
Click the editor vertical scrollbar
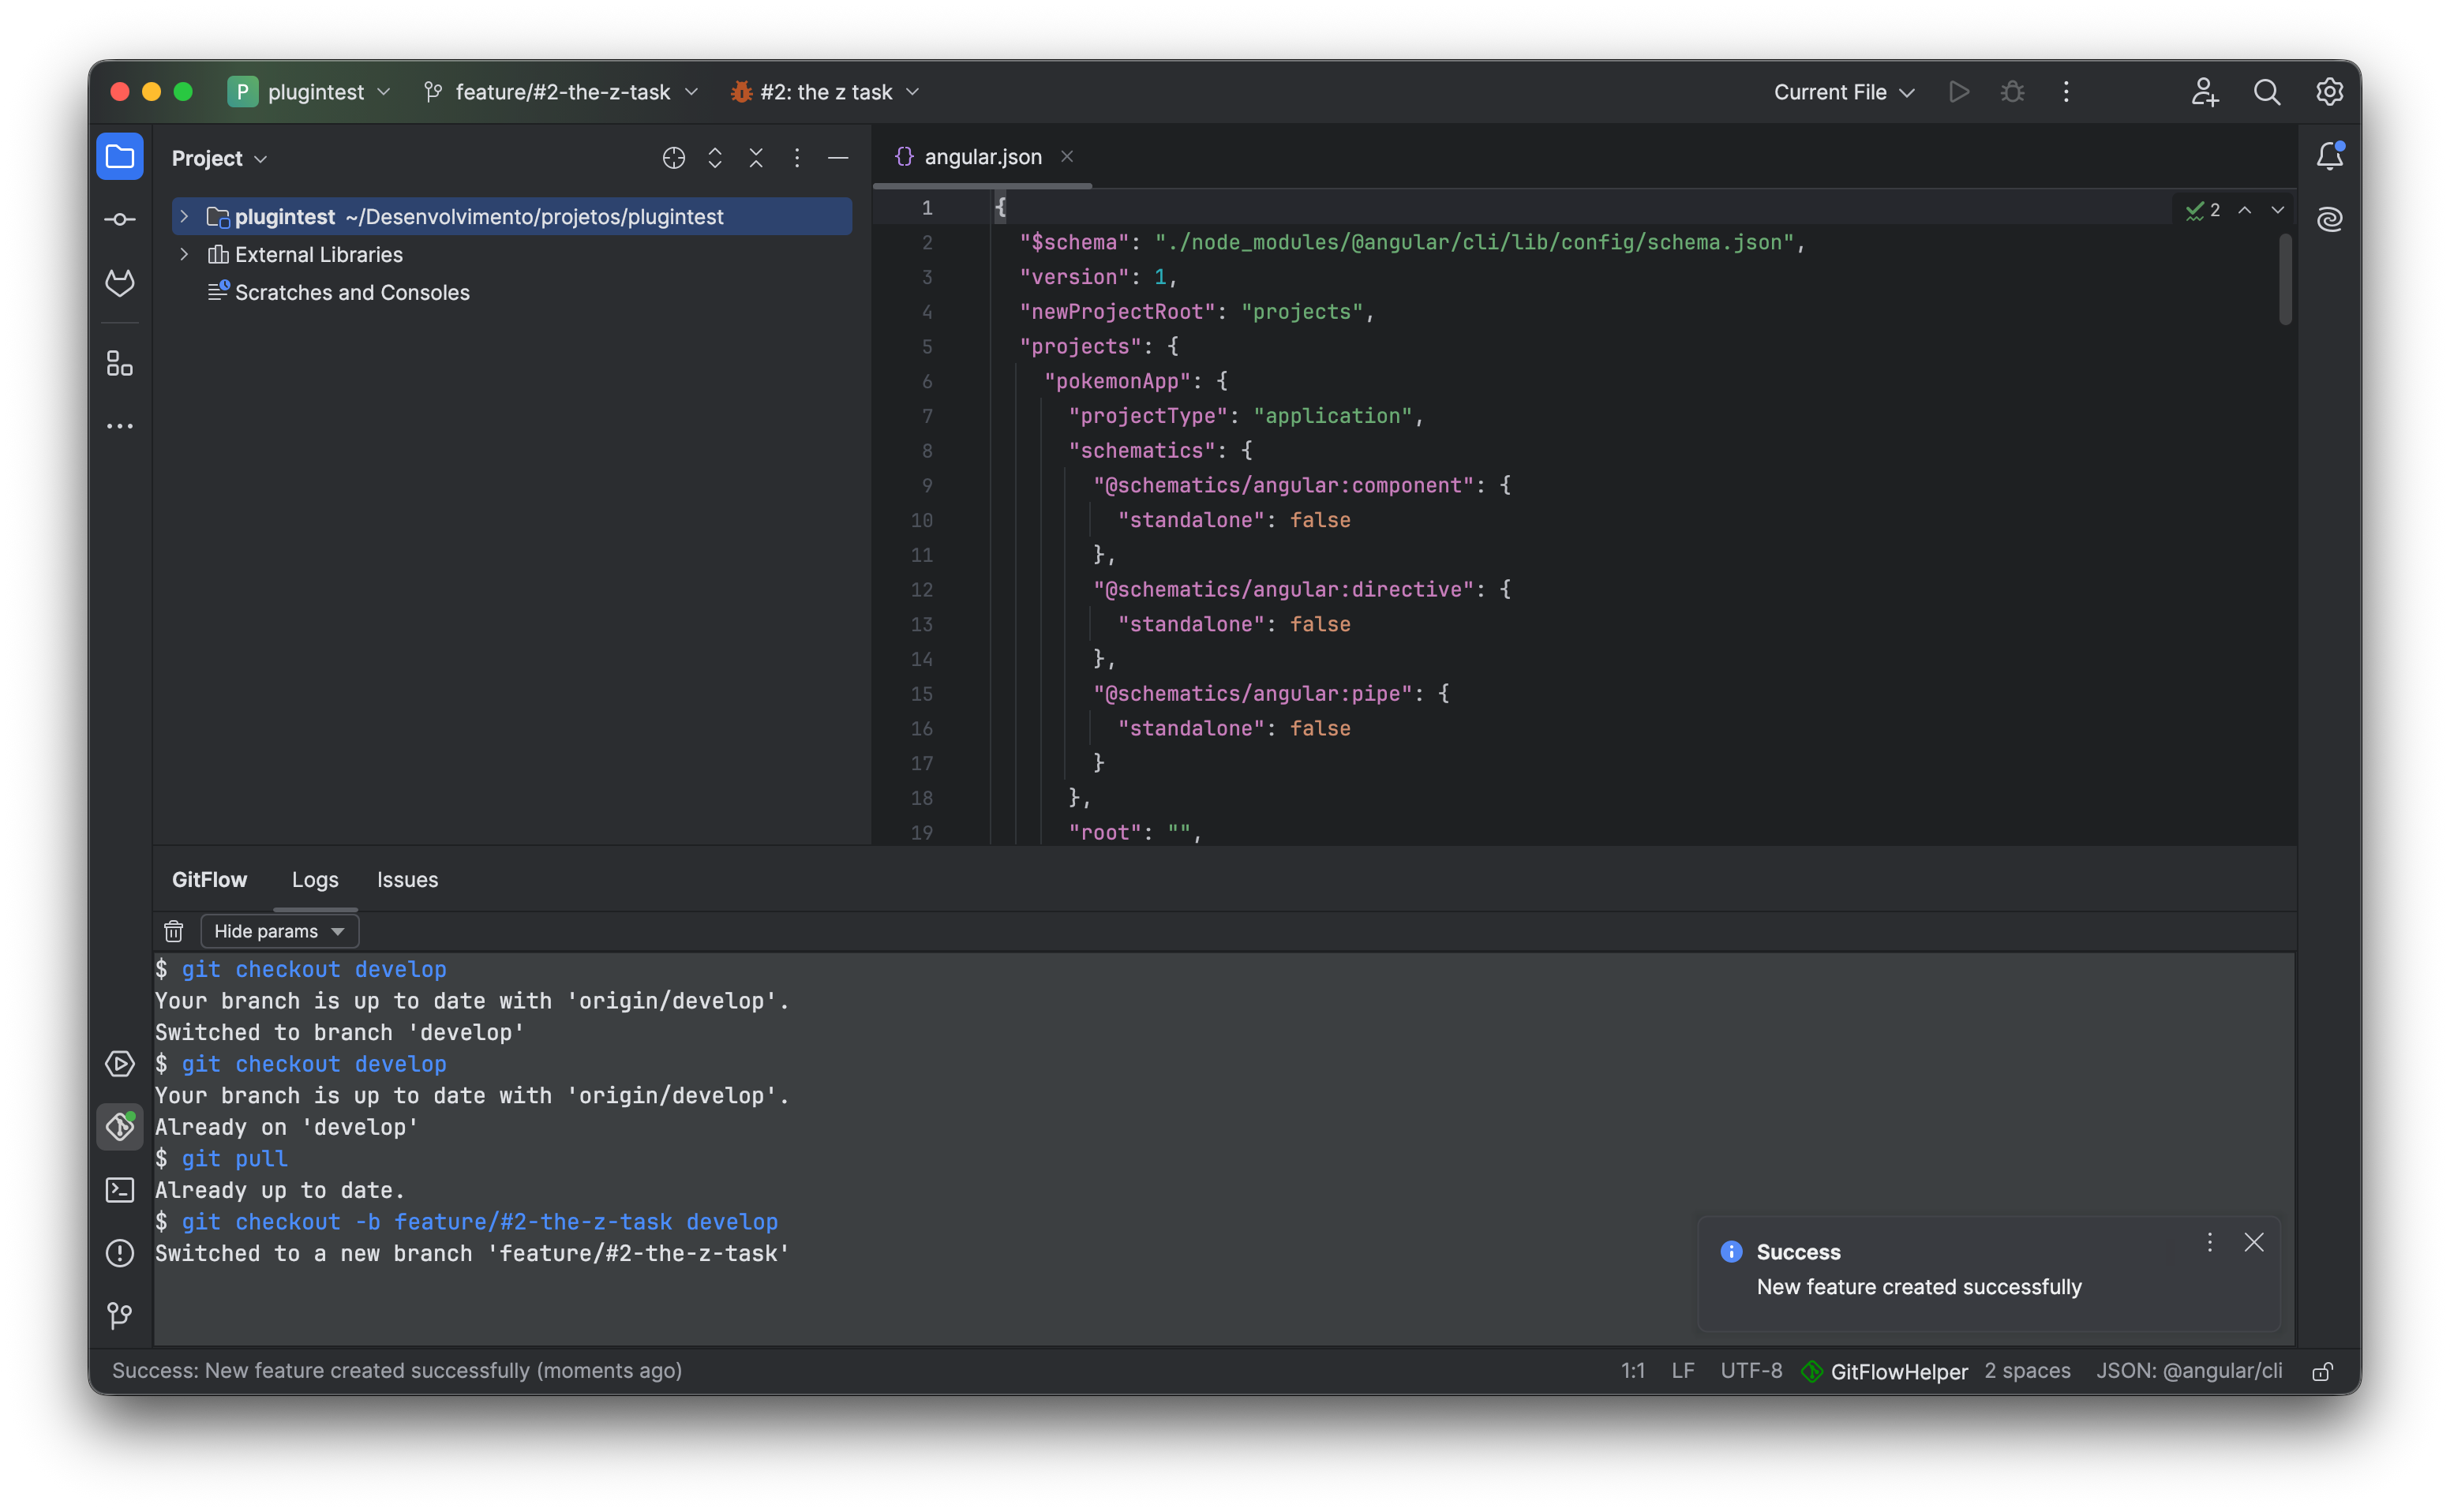pyautogui.click(x=2285, y=280)
